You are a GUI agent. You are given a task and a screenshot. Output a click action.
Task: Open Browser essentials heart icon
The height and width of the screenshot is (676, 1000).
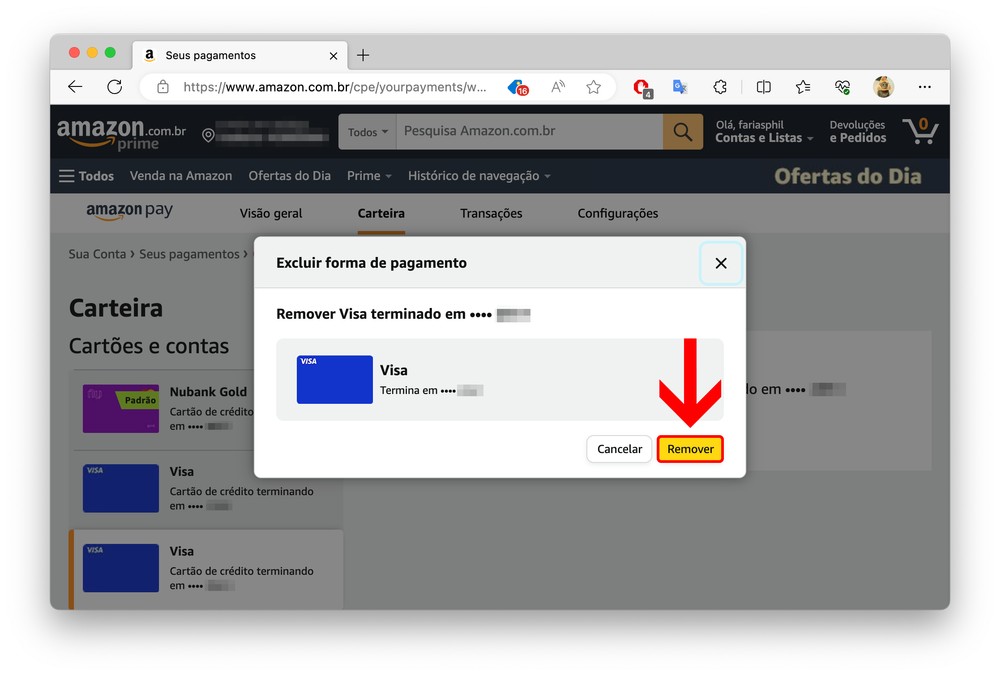click(x=842, y=87)
